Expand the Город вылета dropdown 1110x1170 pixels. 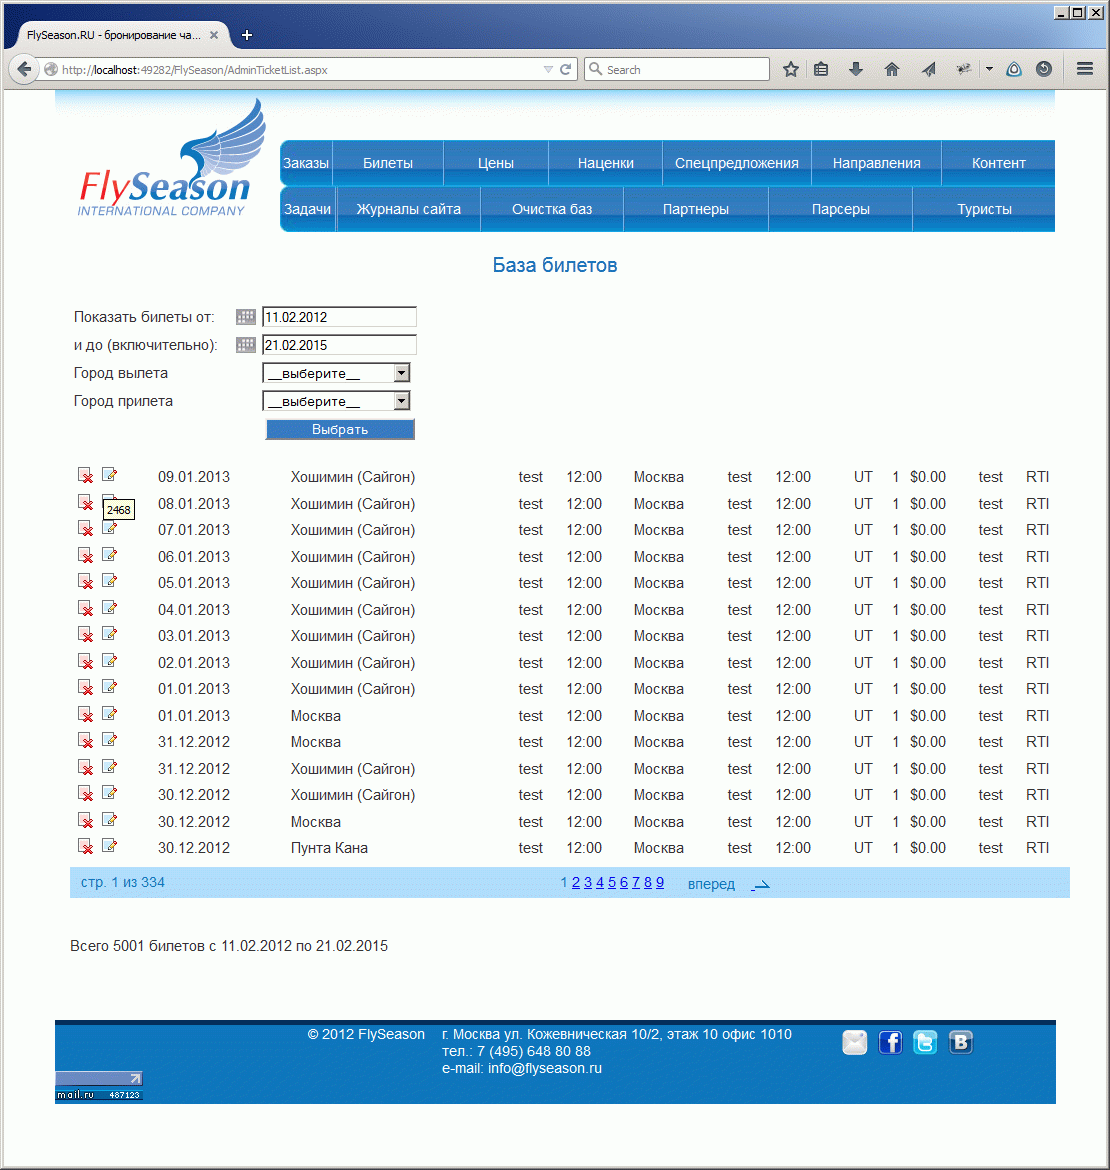[401, 373]
